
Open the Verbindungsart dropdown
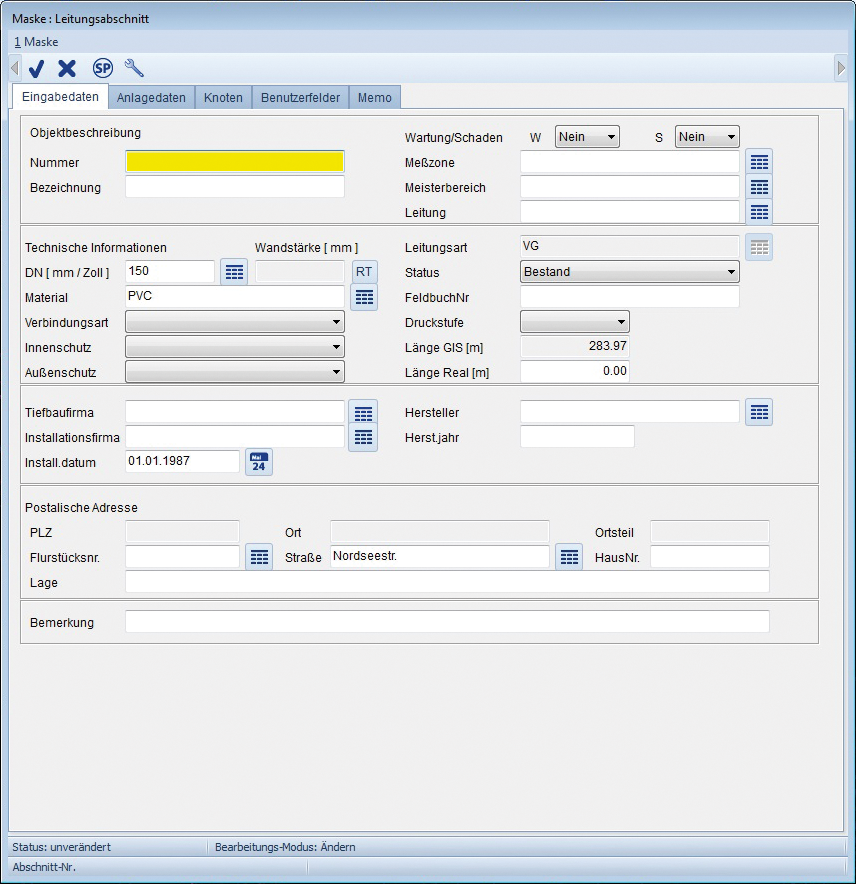pos(235,322)
